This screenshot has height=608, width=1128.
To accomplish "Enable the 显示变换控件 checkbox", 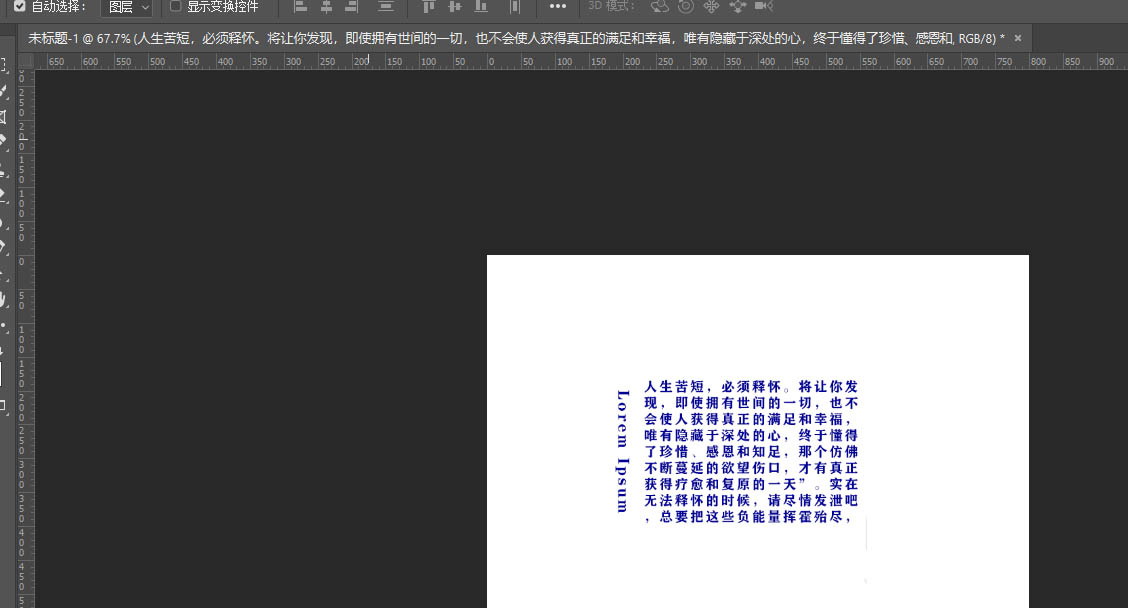I will click(175, 6).
